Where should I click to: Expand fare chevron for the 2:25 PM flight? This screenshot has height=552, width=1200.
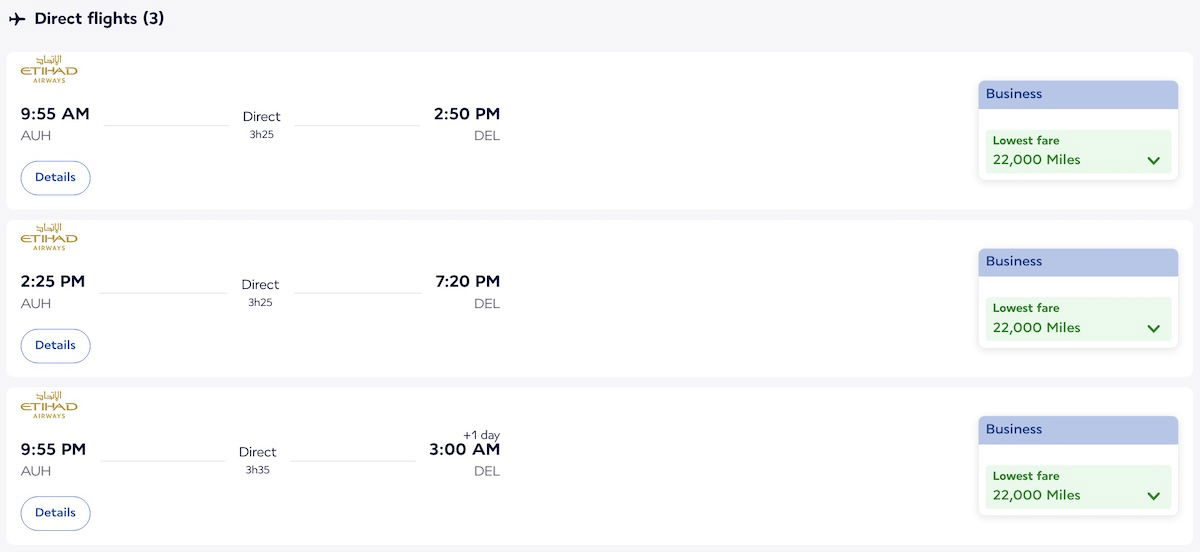coord(1153,328)
